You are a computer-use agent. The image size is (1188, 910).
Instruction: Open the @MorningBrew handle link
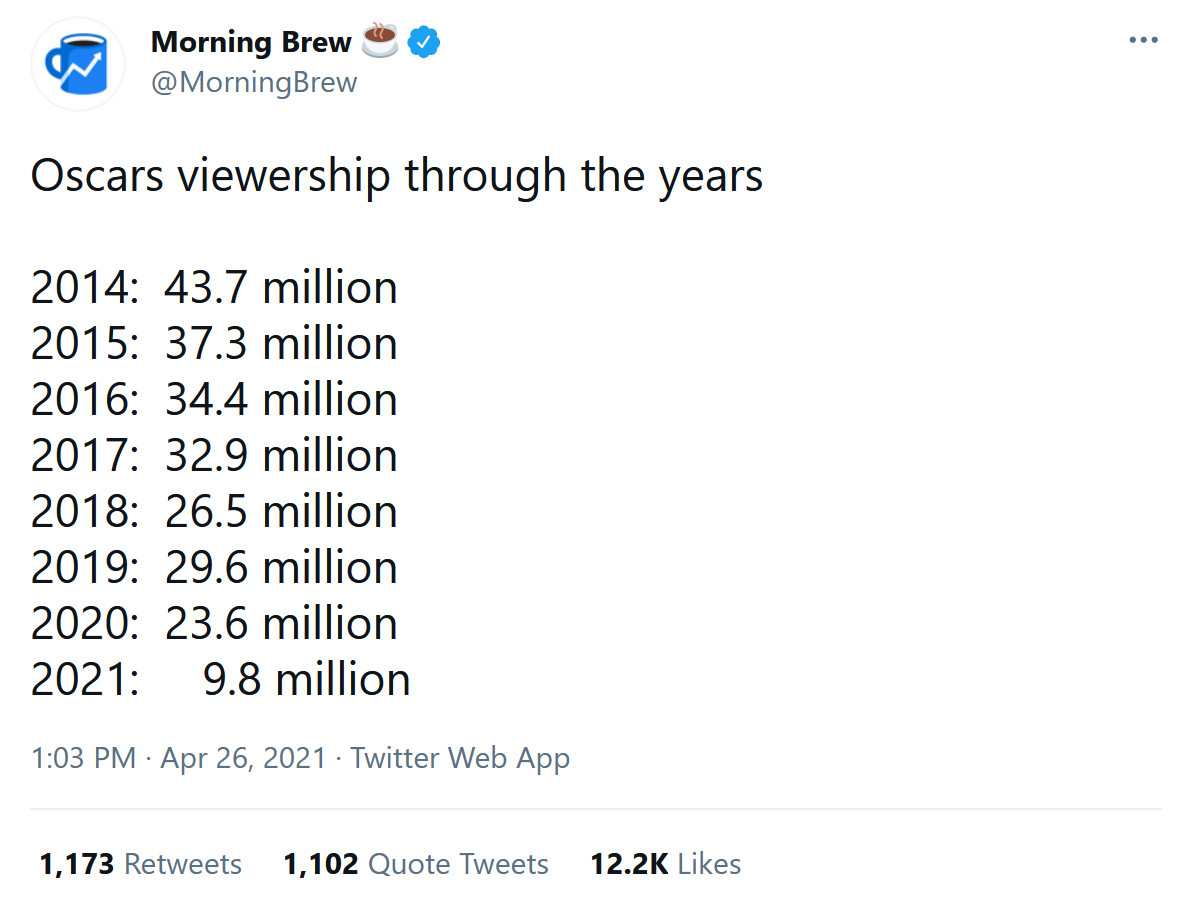(253, 82)
